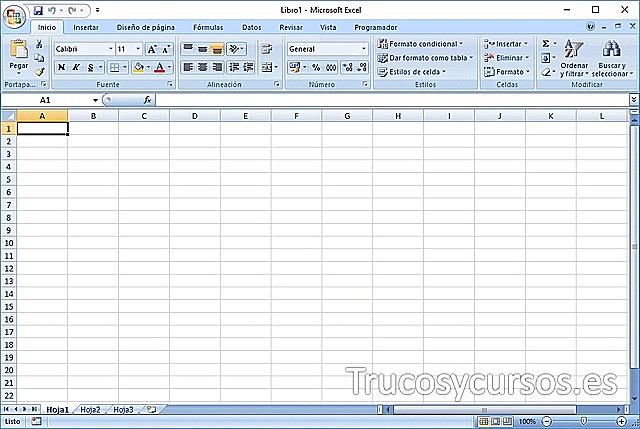Viewport: 640px width, 429px height.
Task: Align text to top of cell
Action: pyautogui.click(x=188, y=49)
